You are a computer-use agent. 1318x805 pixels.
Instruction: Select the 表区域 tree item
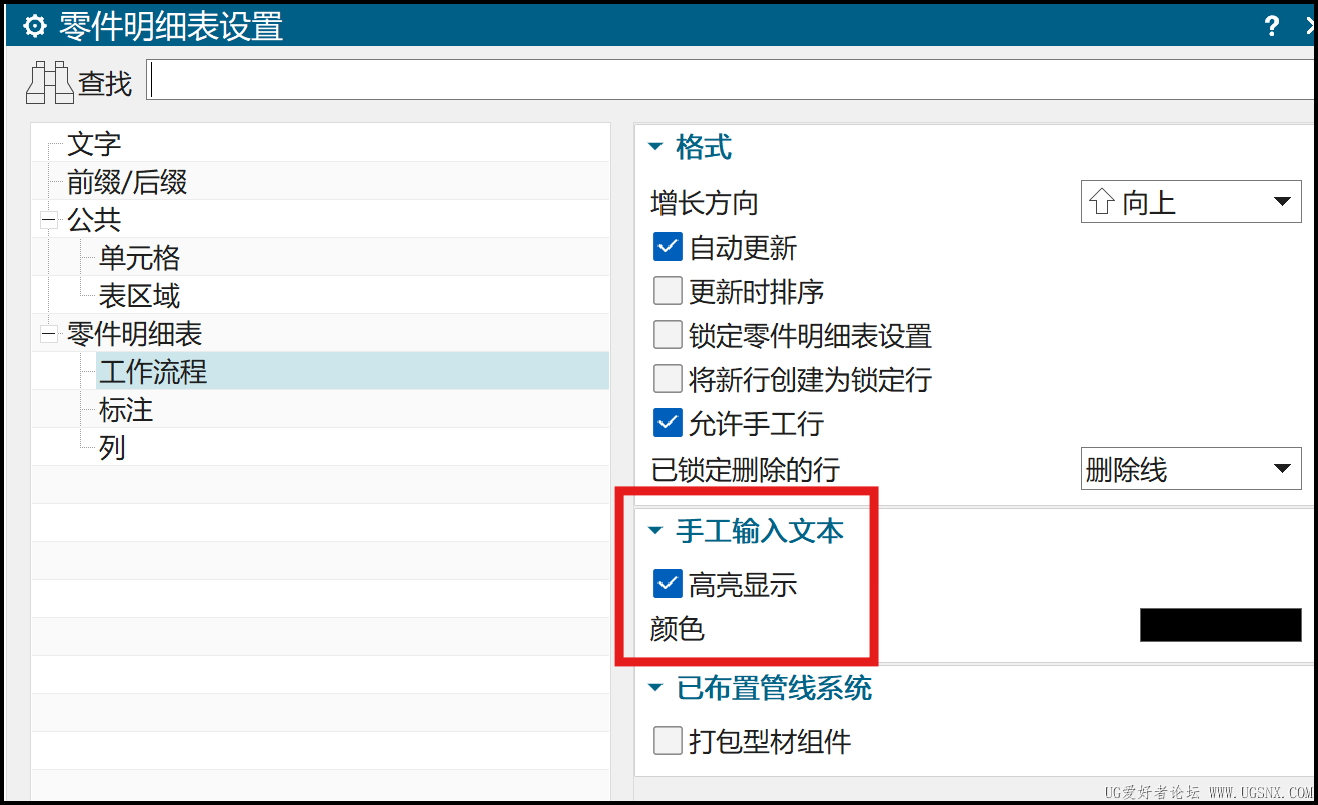click(139, 296)
